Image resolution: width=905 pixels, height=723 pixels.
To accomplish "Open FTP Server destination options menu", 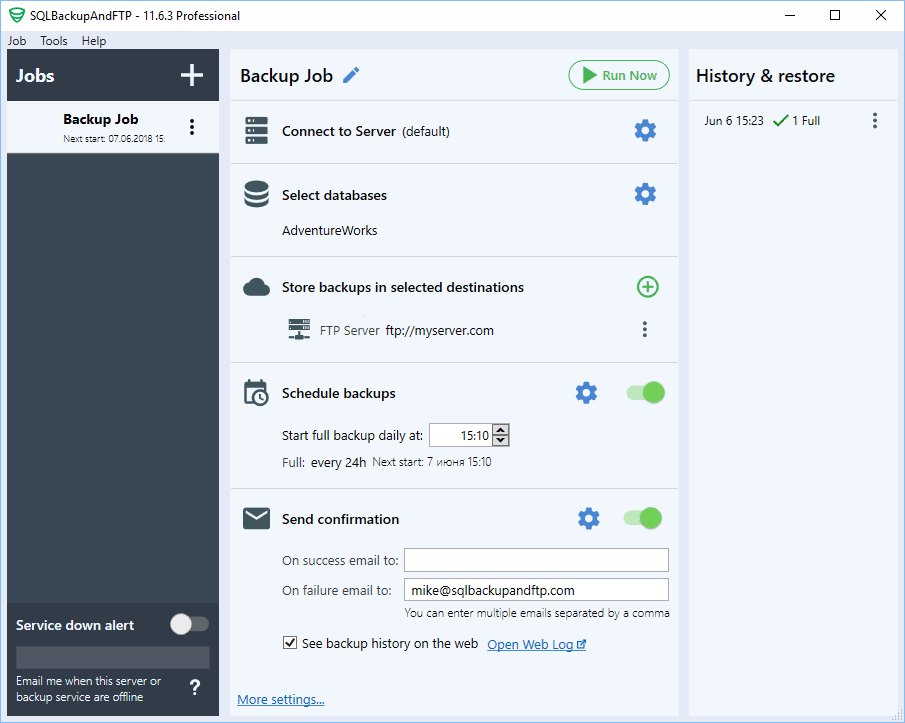I will [x=645, y=329].
